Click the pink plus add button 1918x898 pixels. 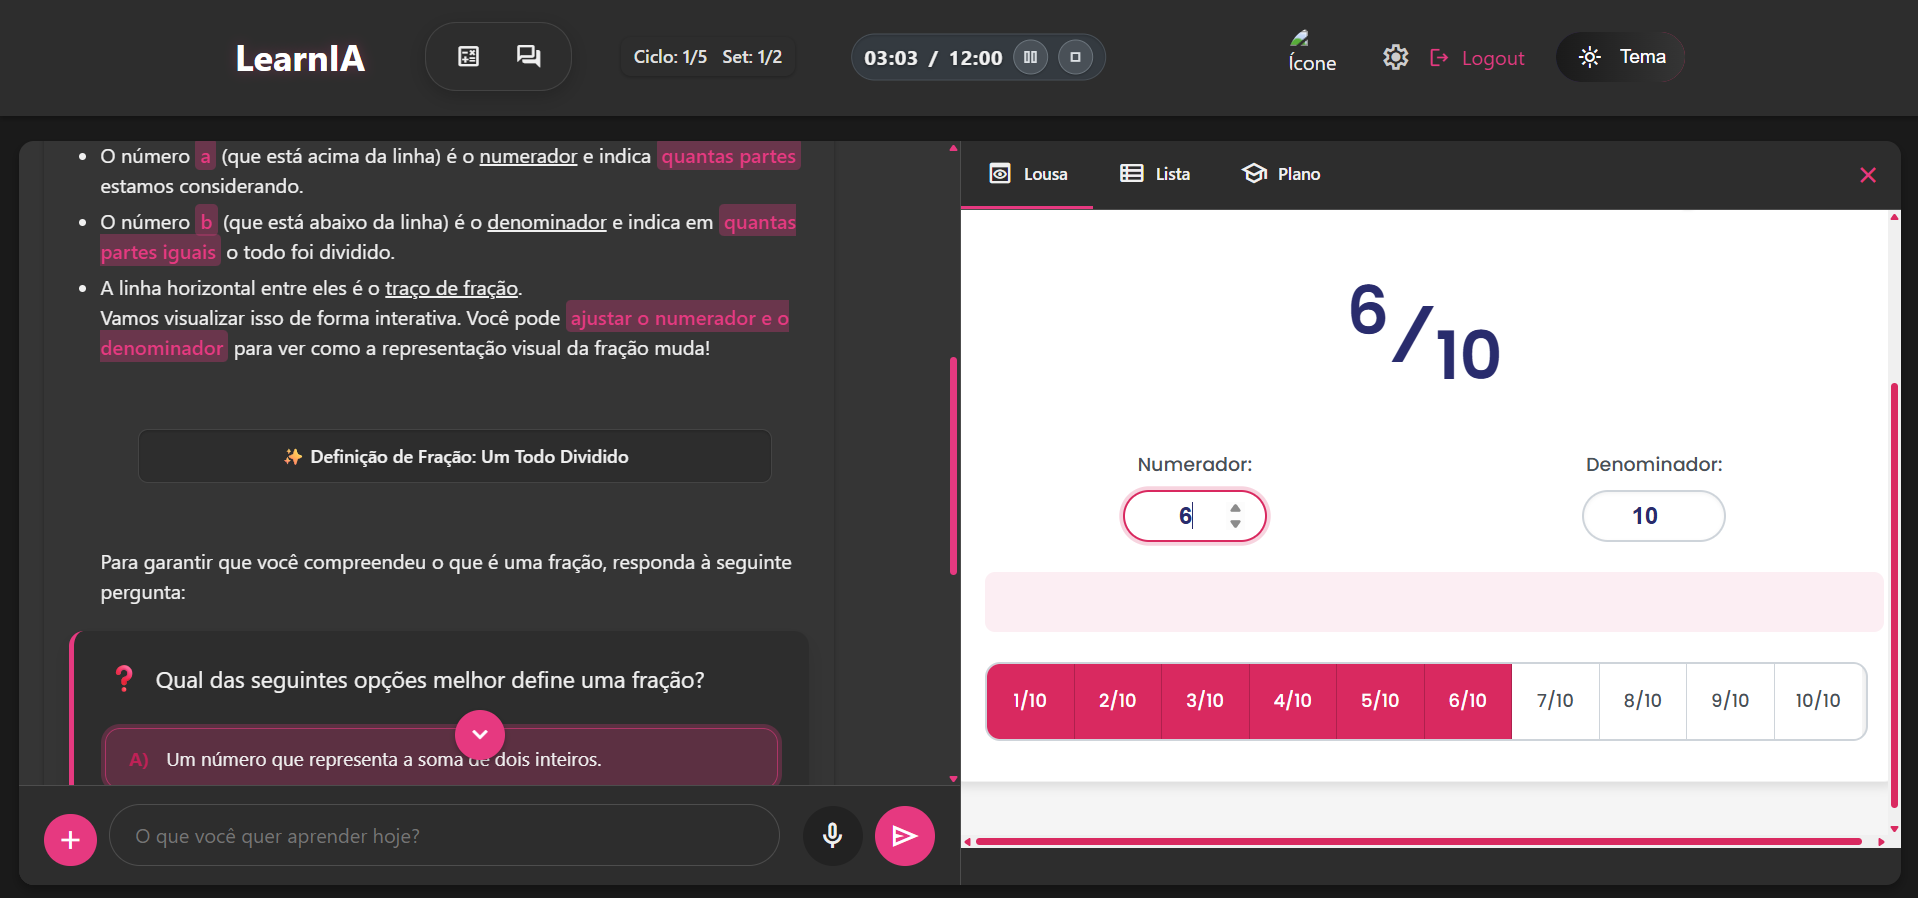point(70,840)
